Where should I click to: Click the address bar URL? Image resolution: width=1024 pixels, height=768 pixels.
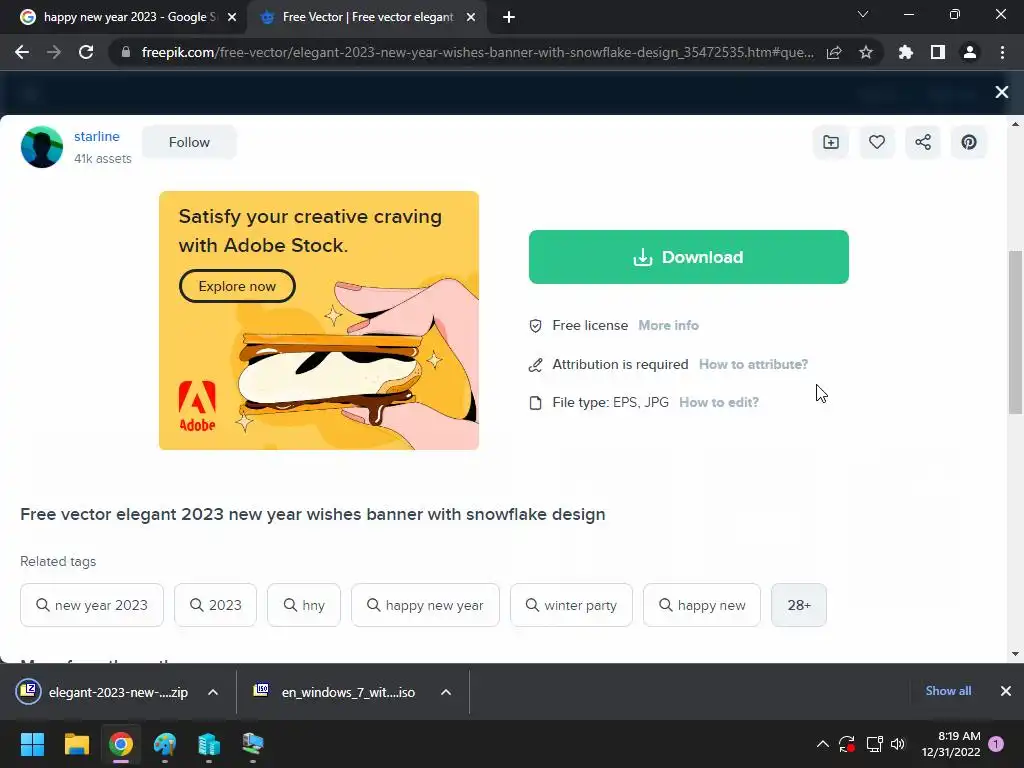[477, 52]
